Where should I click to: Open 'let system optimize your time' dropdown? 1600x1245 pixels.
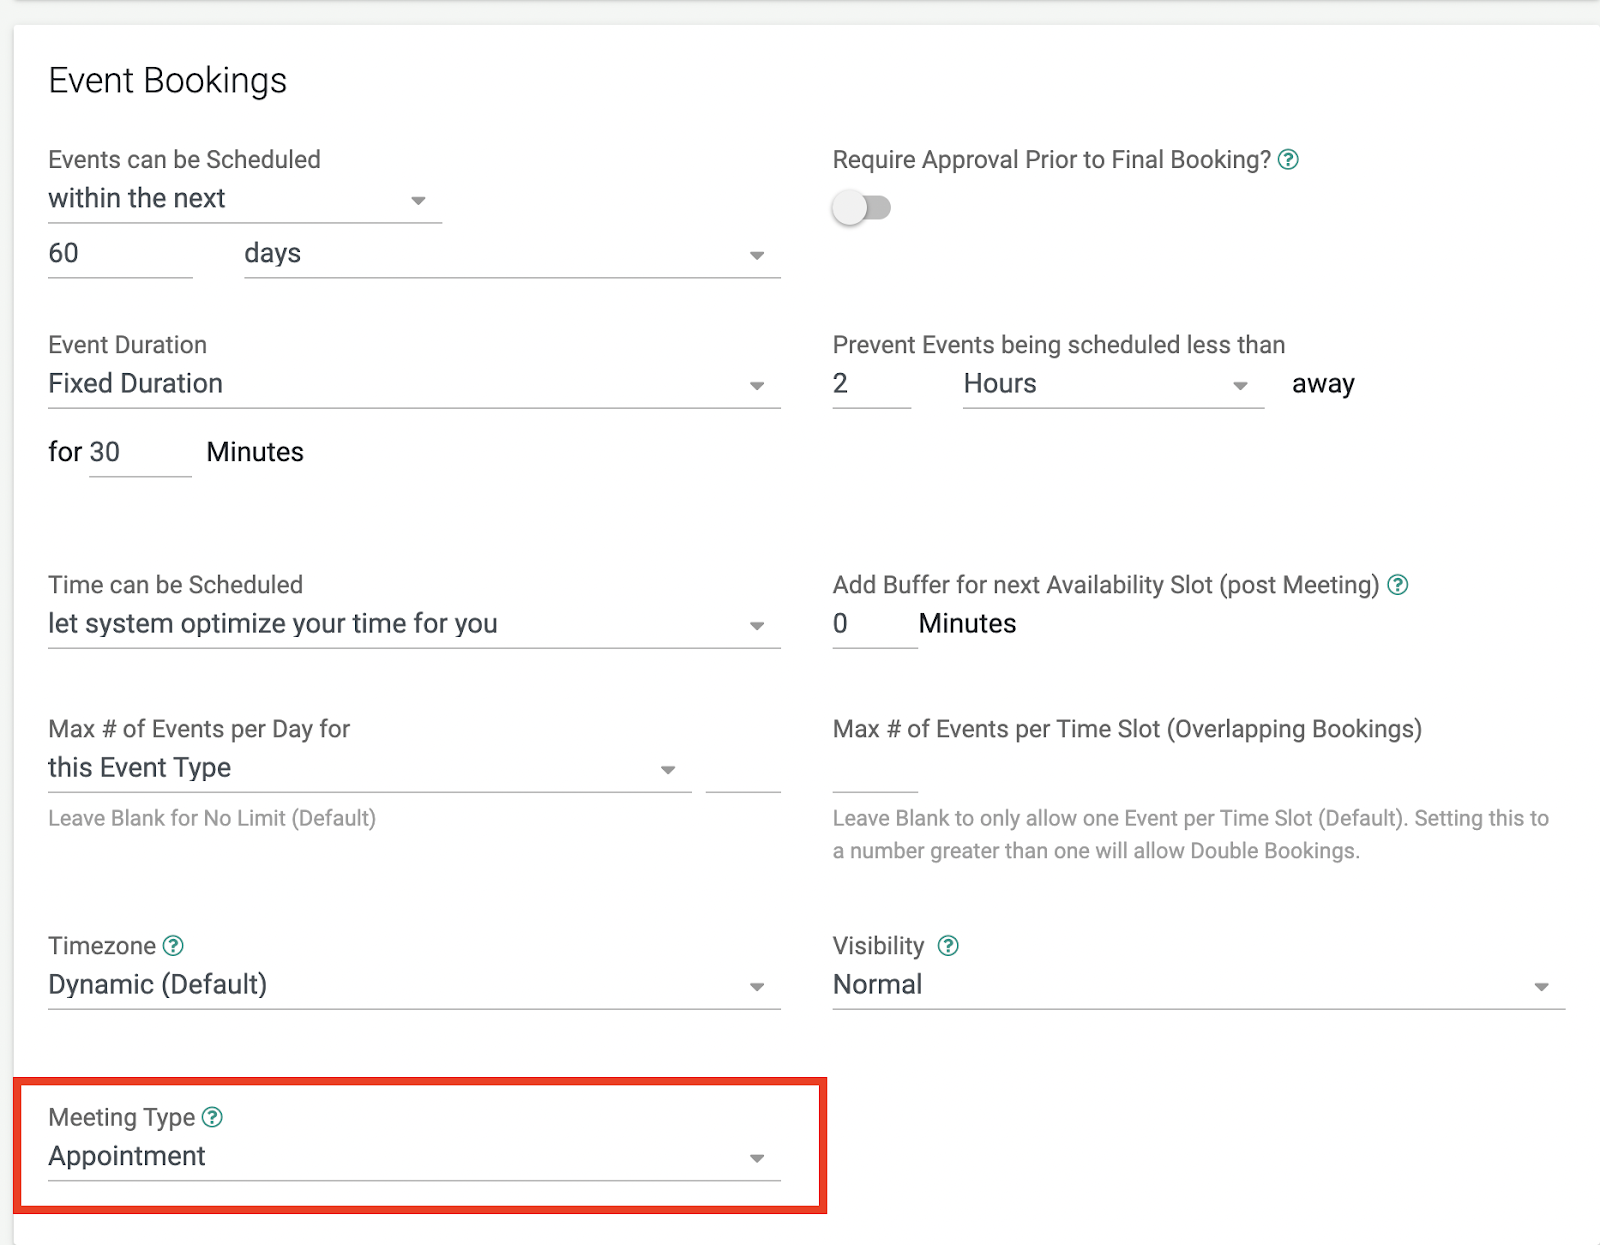pos(413,624)
